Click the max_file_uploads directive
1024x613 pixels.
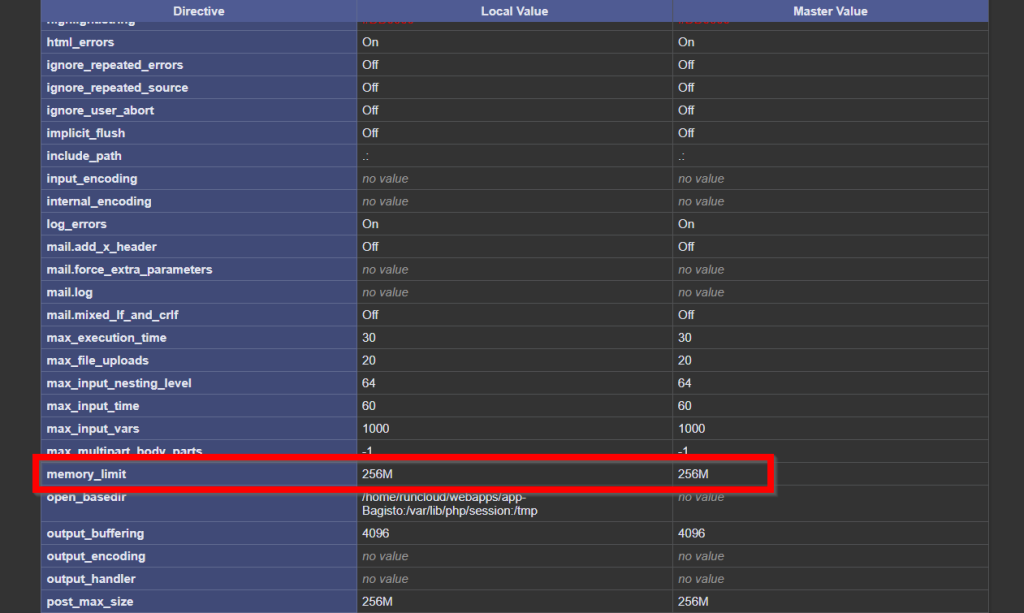point(98,360)
